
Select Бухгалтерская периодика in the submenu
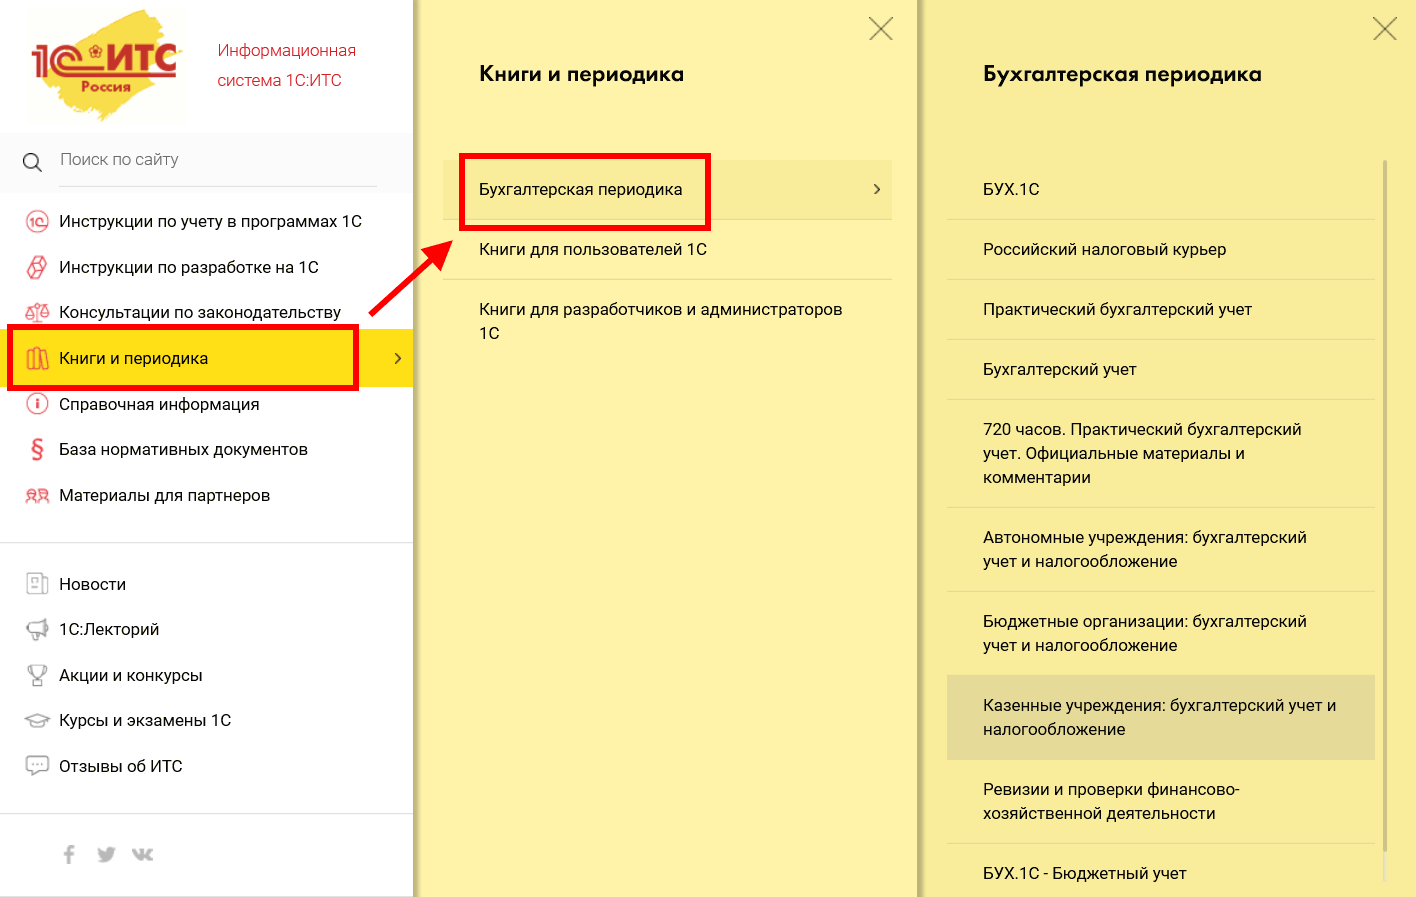[x=667, y=189]
